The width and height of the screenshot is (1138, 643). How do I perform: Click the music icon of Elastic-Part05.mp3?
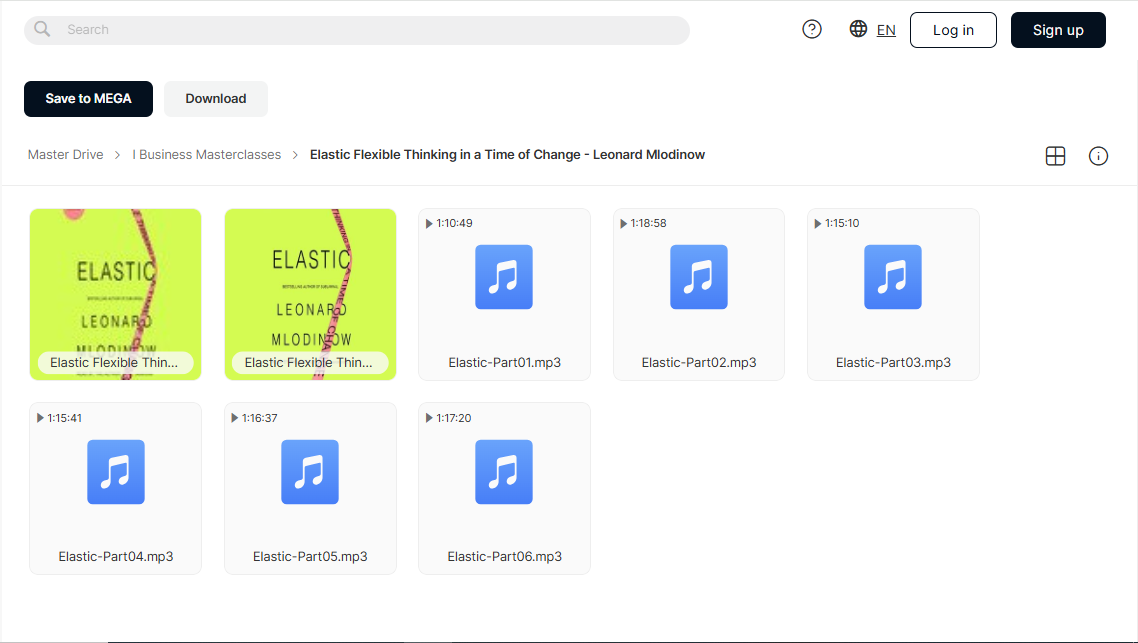coord(310,472)
